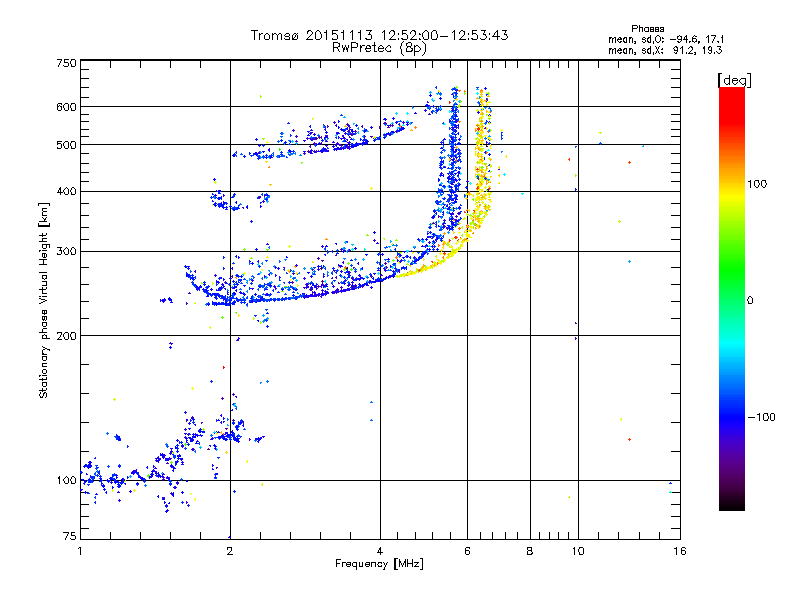Click the '8' x-axis tick label
The width and height of the screenshot is (800, 600).
[x=530, y=551]
